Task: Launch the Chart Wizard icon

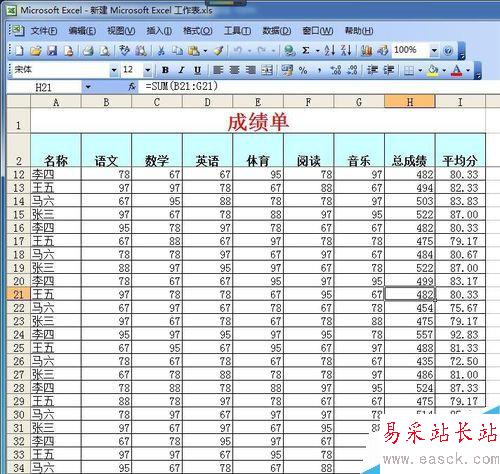Action: coord(367,51)
